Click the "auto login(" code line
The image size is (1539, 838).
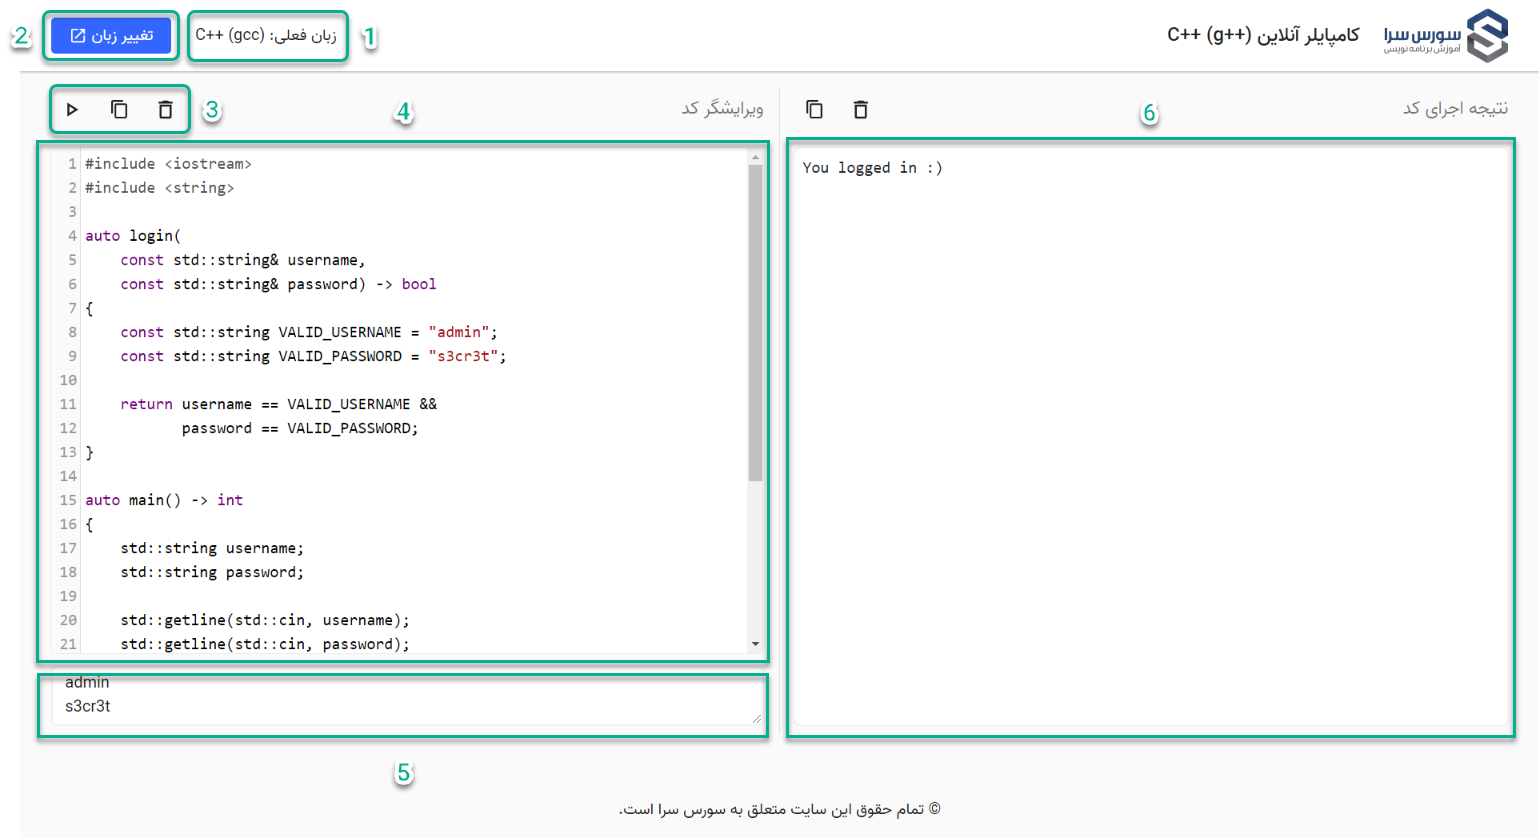coord(133,236)
